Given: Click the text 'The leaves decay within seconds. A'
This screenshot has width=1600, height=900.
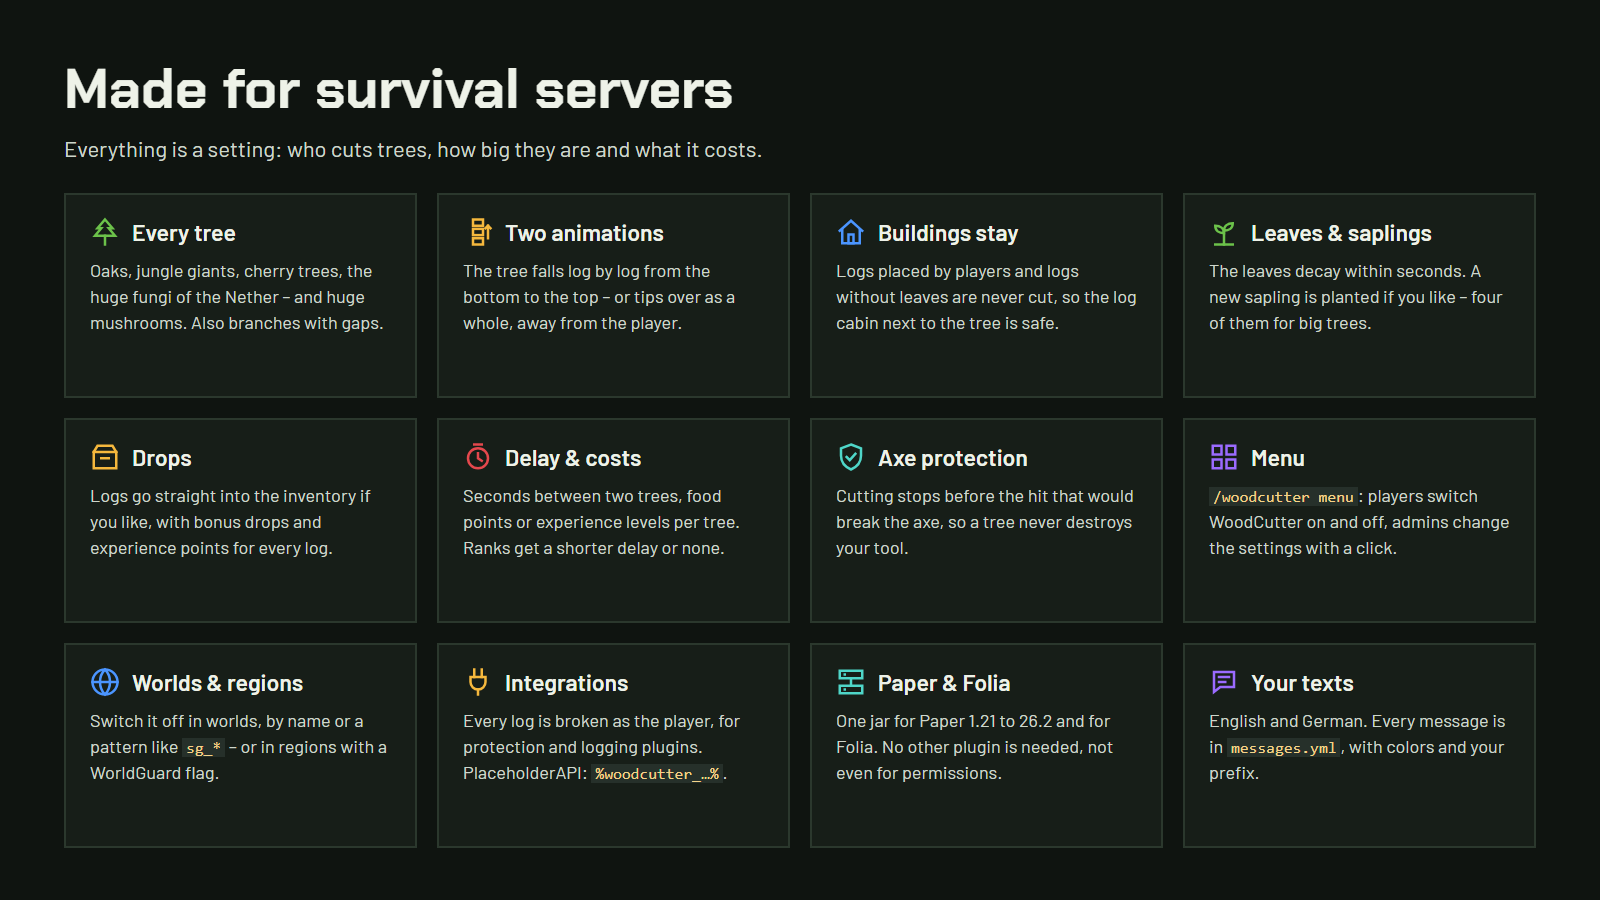Looking at the screenshot, I should 1345,271.
